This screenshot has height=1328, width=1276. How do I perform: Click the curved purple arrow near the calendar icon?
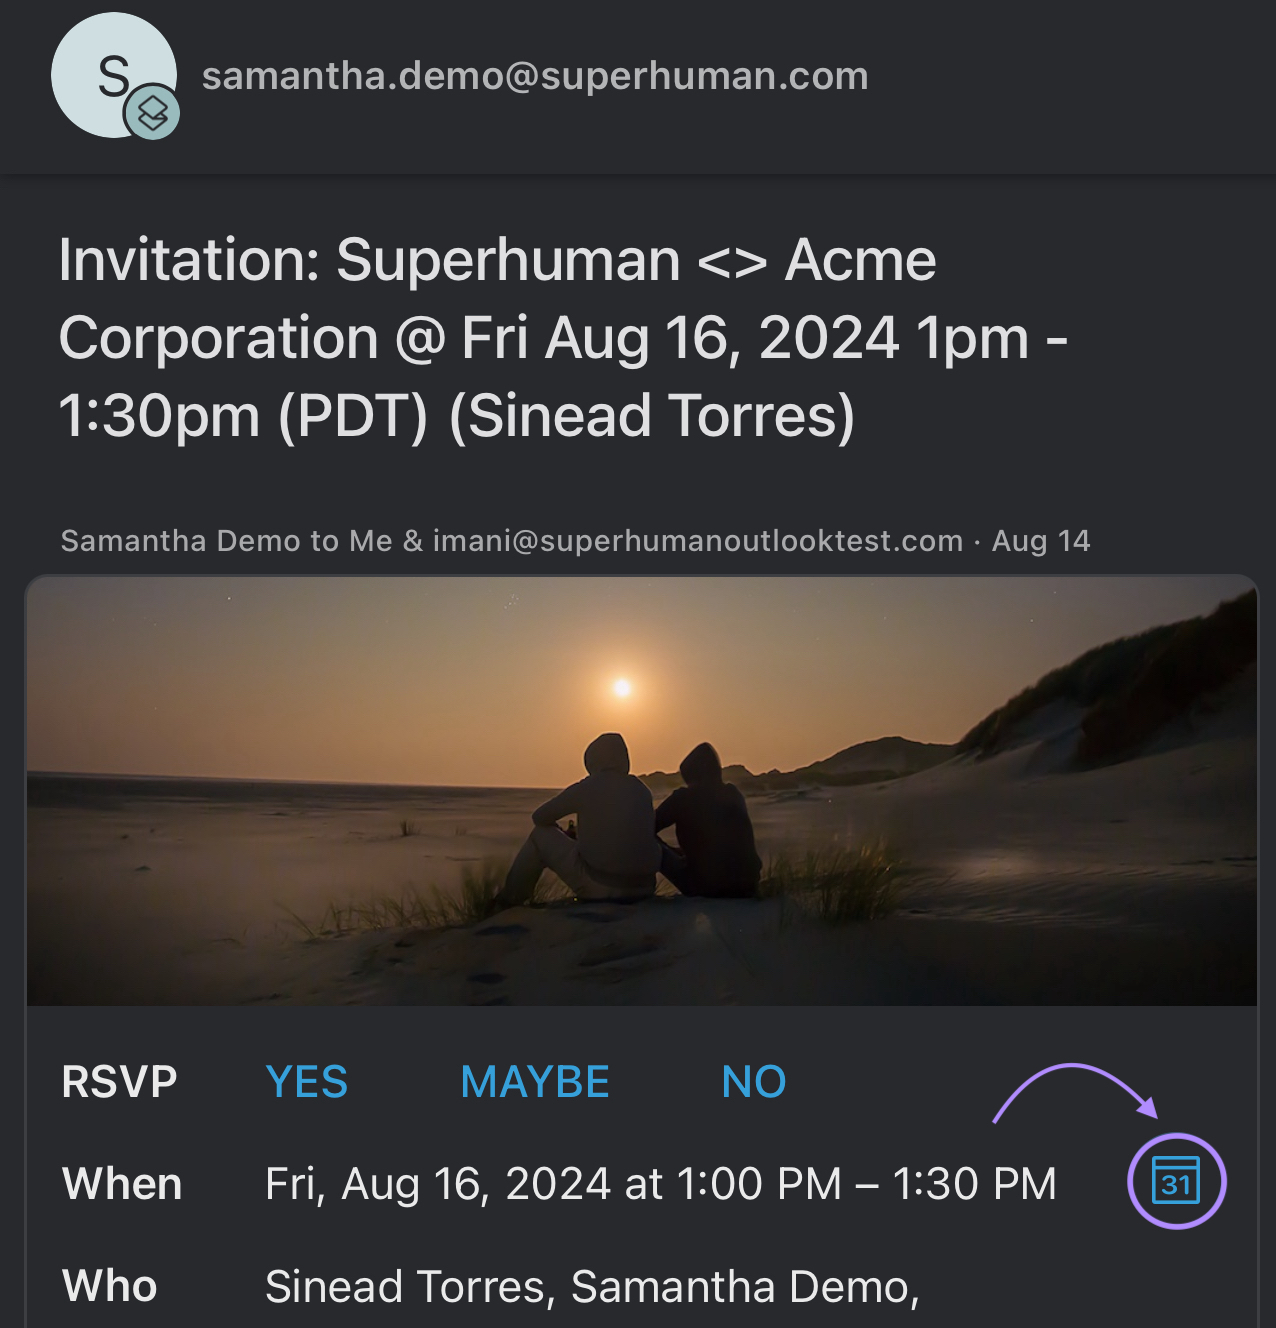pyautogui.click(x=1073, y=1086)
